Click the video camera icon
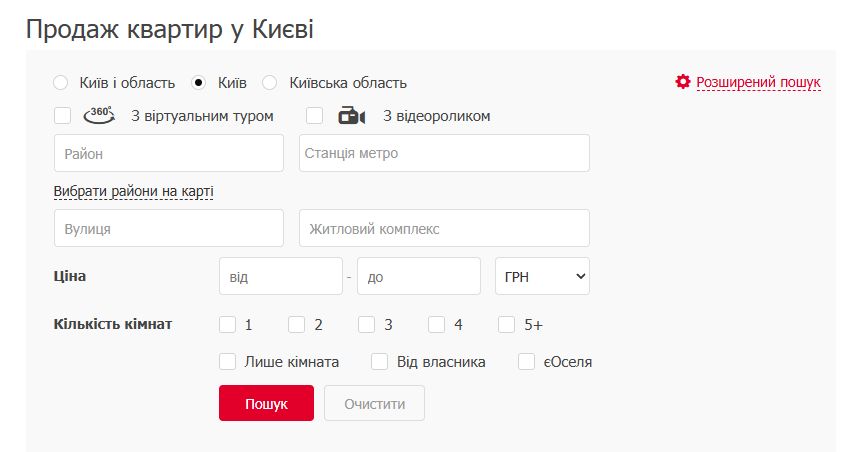Screen dimensions: 853x452 point(351,116)
